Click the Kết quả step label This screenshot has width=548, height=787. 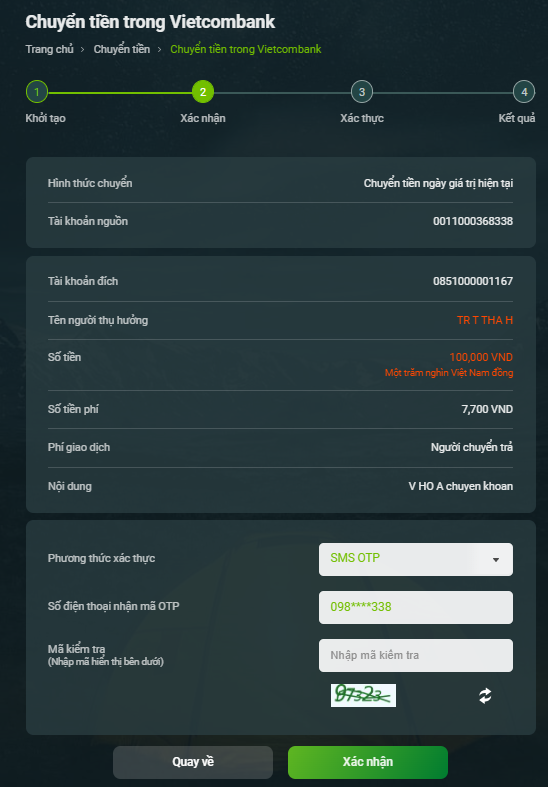point(517,118)
